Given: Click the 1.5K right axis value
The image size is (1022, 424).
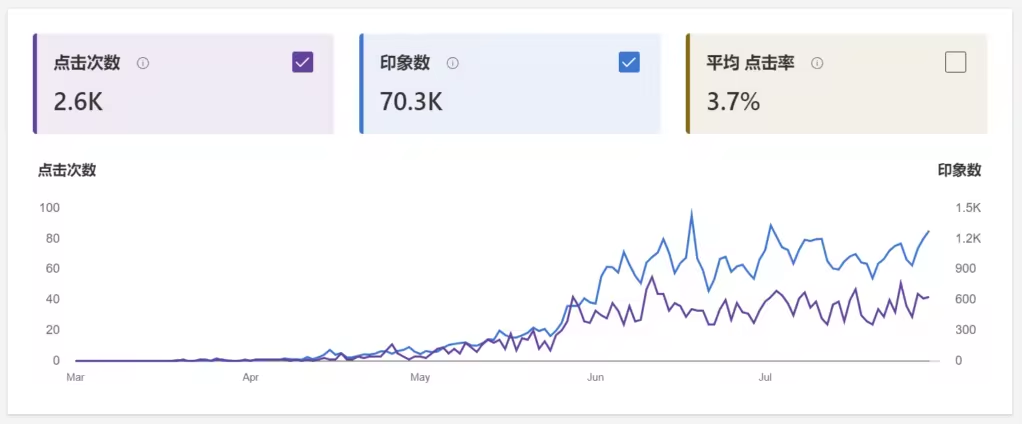Looking at the screenshot, I should tap(968, 208).
